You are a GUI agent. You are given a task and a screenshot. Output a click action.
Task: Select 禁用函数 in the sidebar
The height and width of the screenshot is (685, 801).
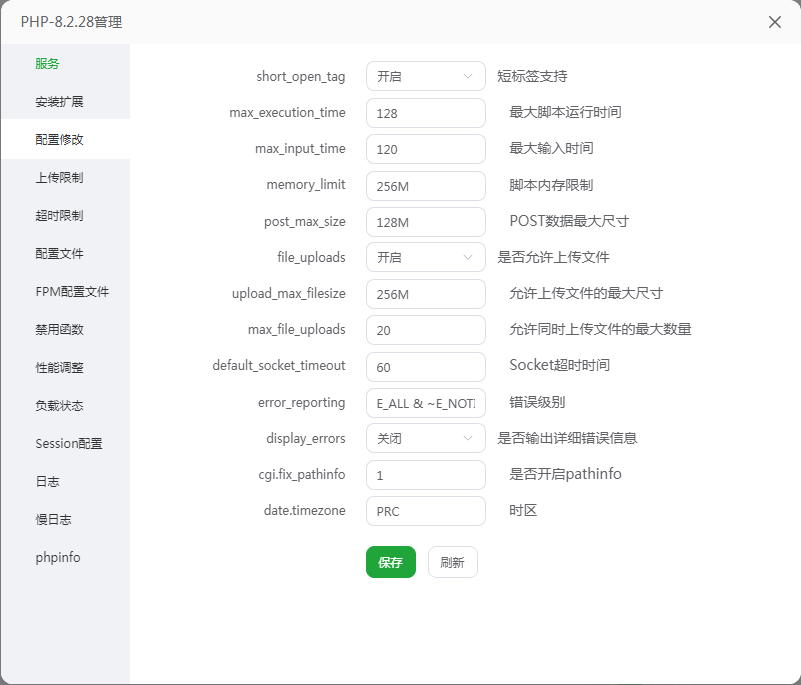[x=59, y=330]
